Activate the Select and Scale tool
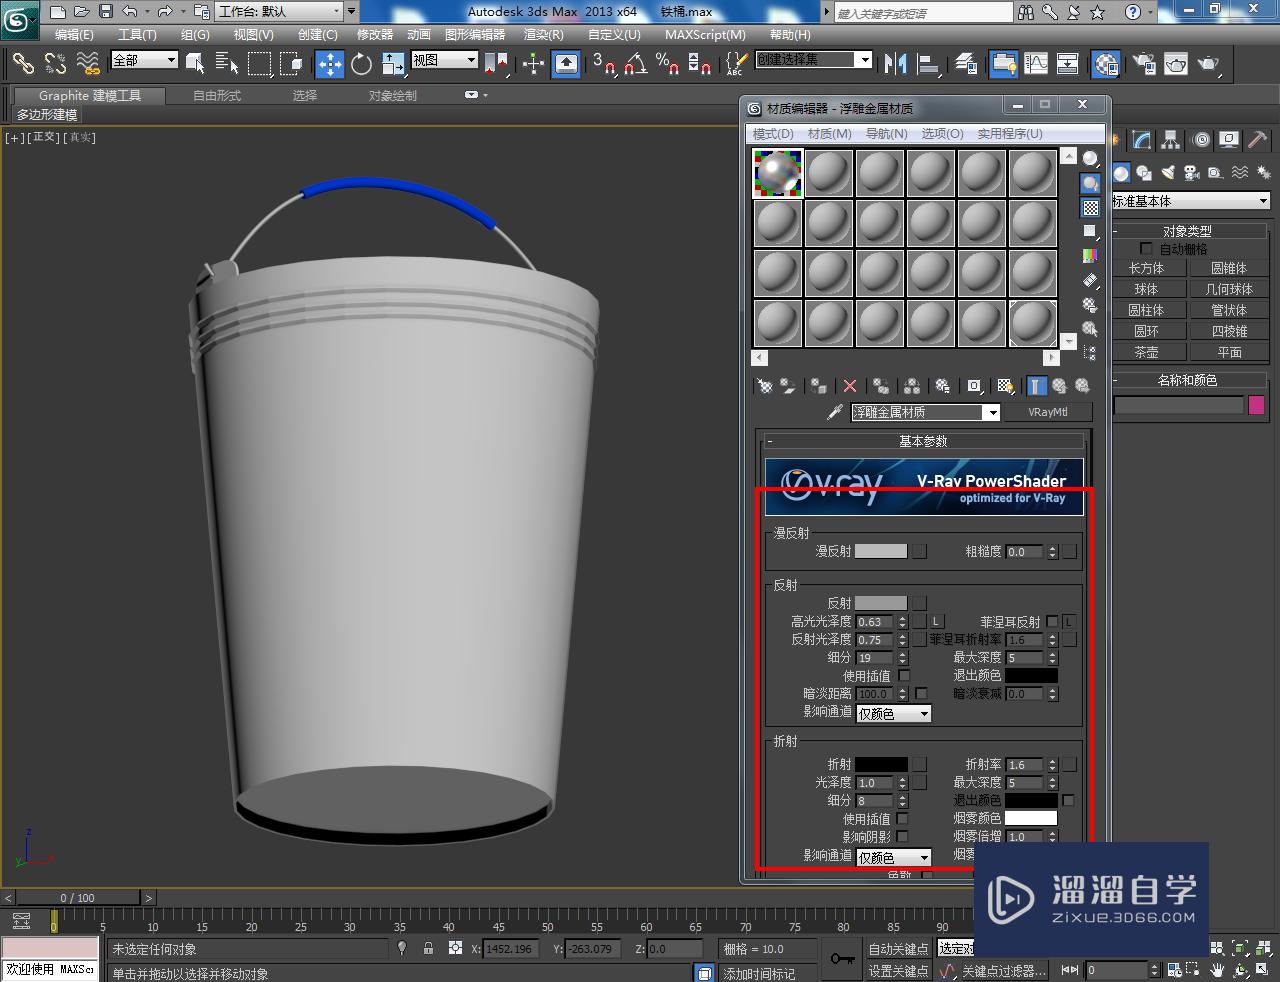 [393, 64]
